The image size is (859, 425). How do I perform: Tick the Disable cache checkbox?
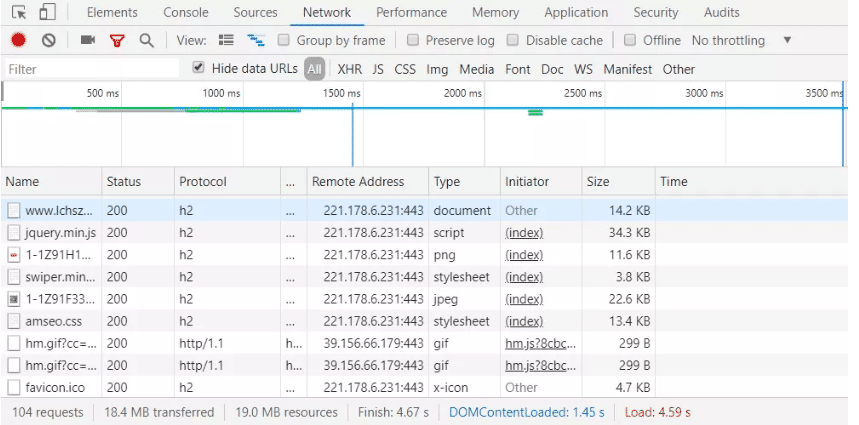point(513,40)
